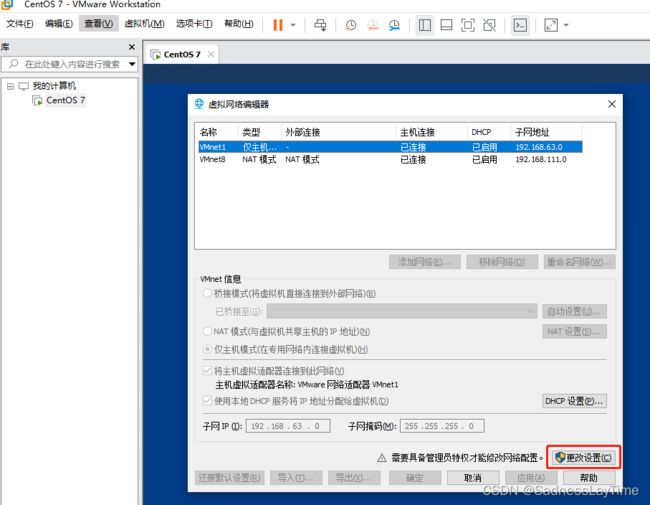
Task: Open the console view icon
Action: pos(520,25)
